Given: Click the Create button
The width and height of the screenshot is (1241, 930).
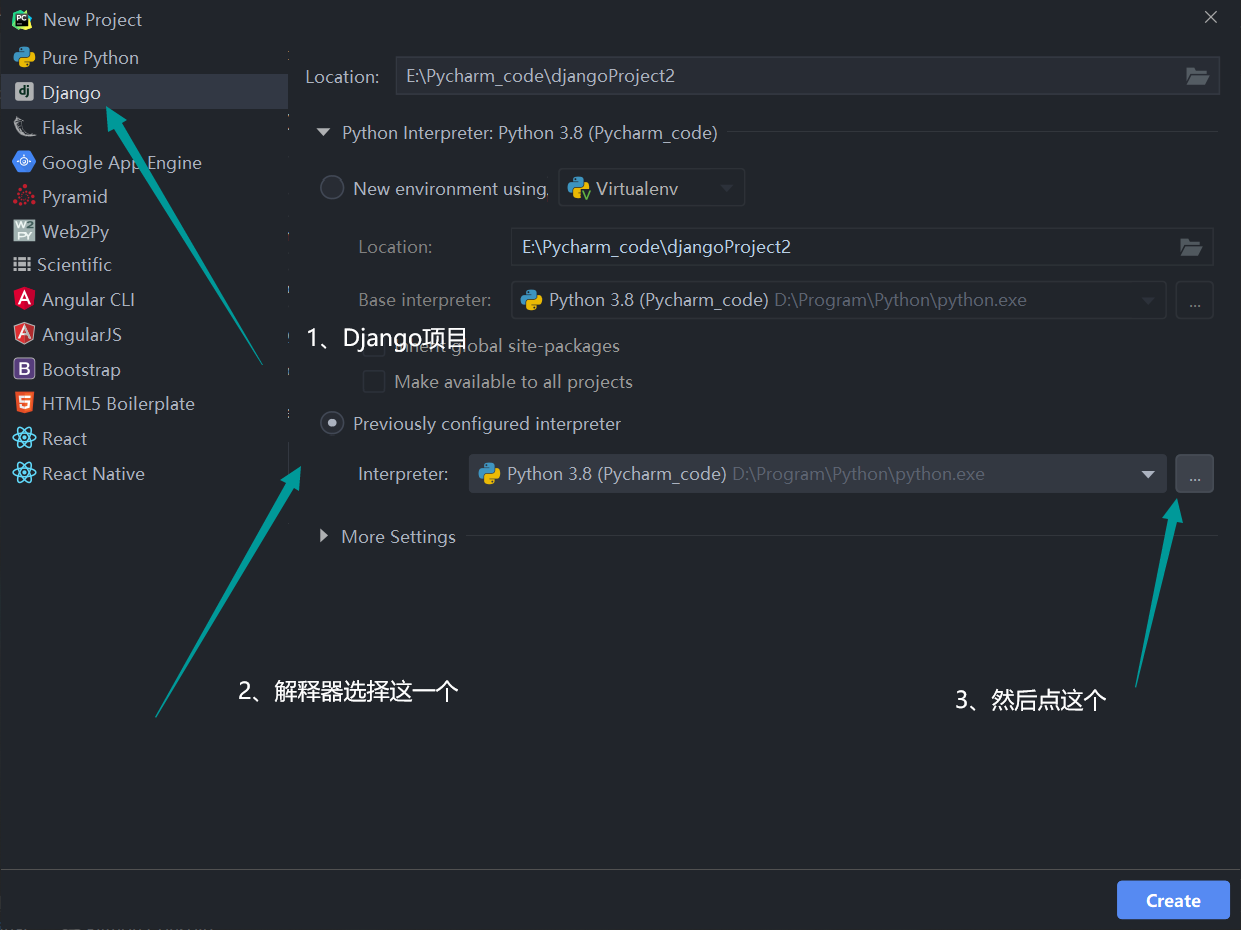Looking at the screenshot, I should (x=1173, y=900).
